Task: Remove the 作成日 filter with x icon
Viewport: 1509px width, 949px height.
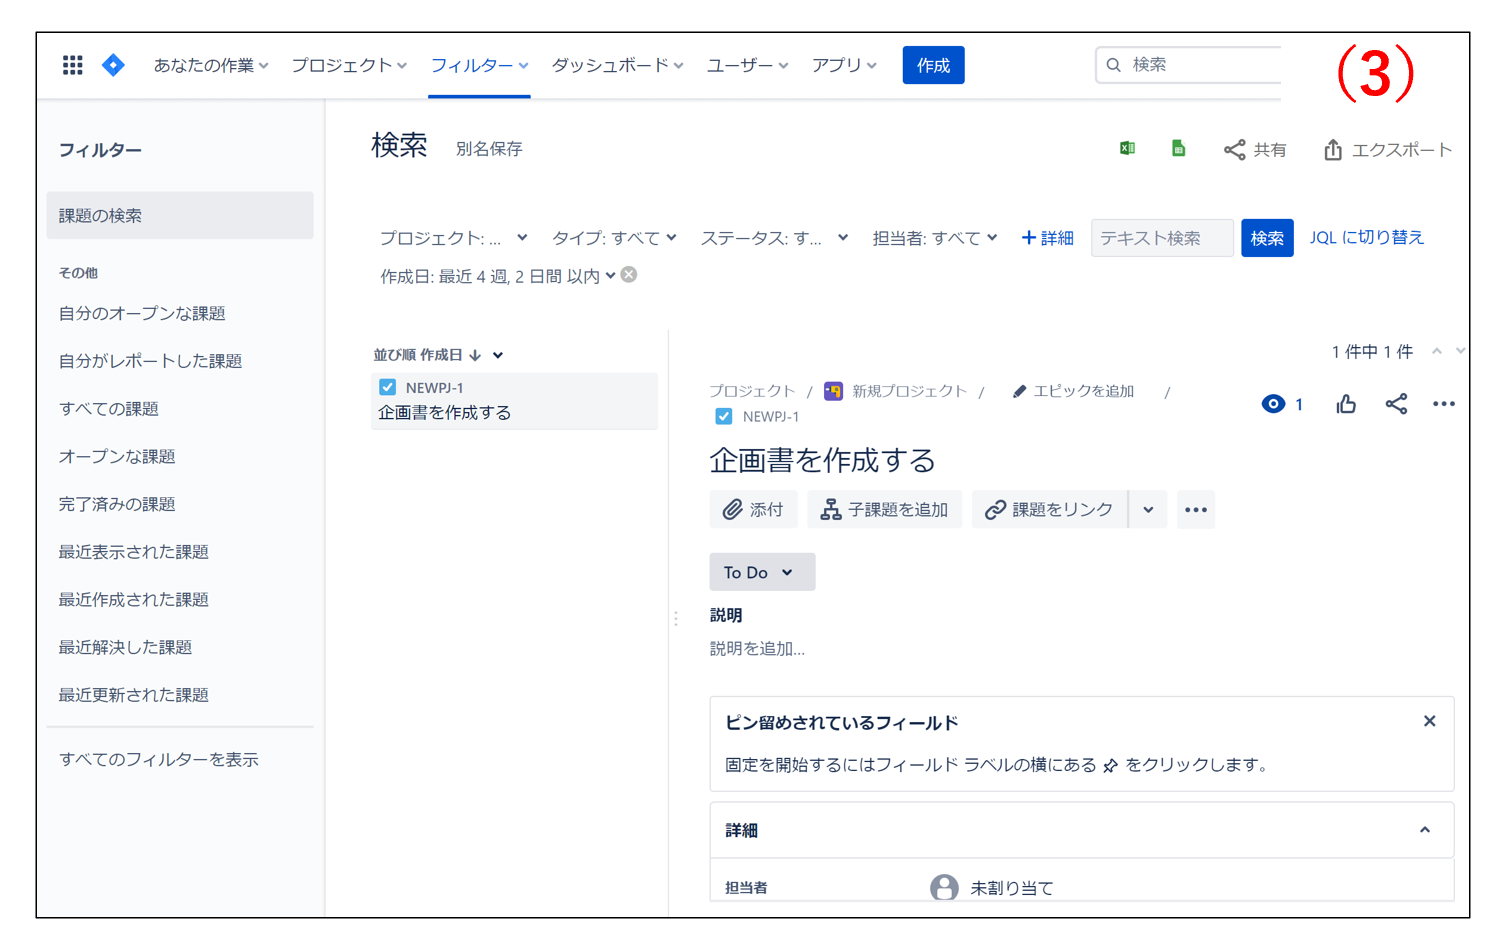Action: tap(629, 275)
